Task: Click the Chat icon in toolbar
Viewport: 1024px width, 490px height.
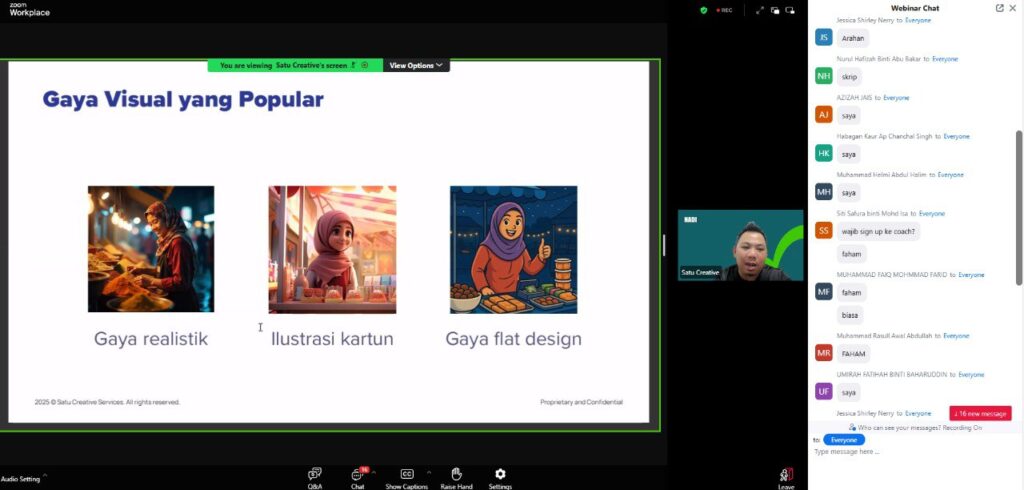Action: [357, 475]
